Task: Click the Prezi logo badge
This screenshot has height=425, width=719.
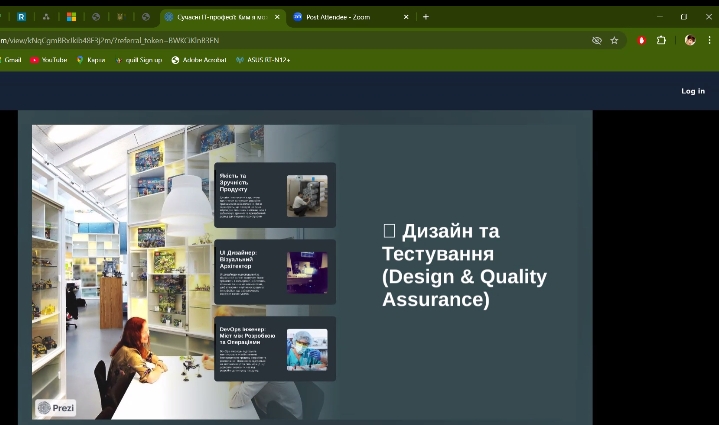Action: pyautogui.click(x=56, y=408)
